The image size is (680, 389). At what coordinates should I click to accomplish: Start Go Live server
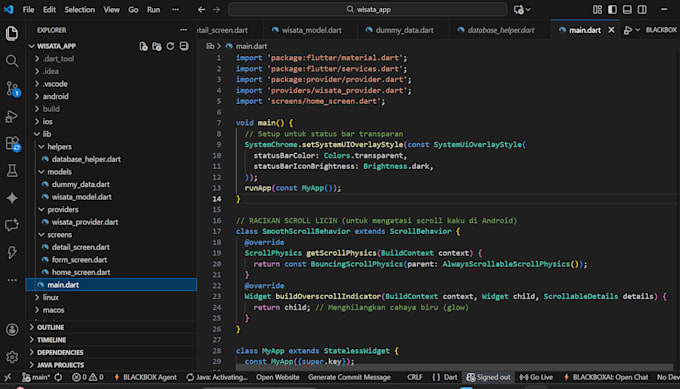(x=536, y=377)
